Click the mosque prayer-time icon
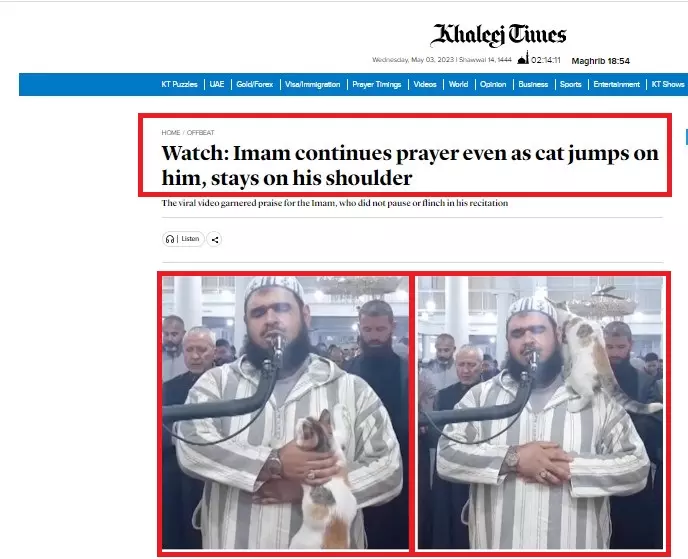The width and height of the screenshot is (688, 559). pos(523,58)
